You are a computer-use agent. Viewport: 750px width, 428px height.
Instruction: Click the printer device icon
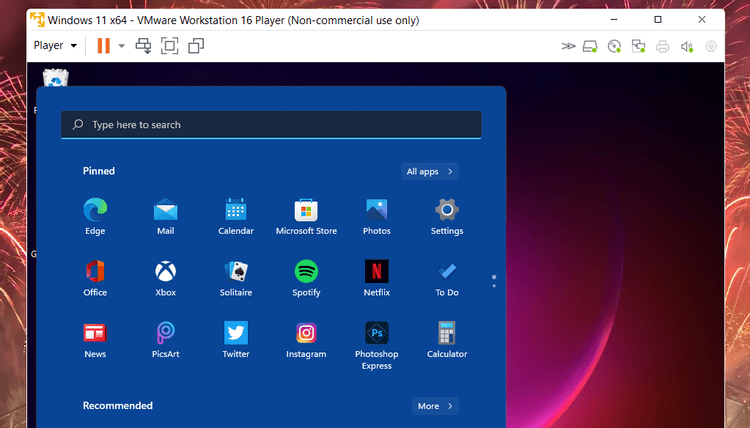pyautogui.click(x=662, y=46)
